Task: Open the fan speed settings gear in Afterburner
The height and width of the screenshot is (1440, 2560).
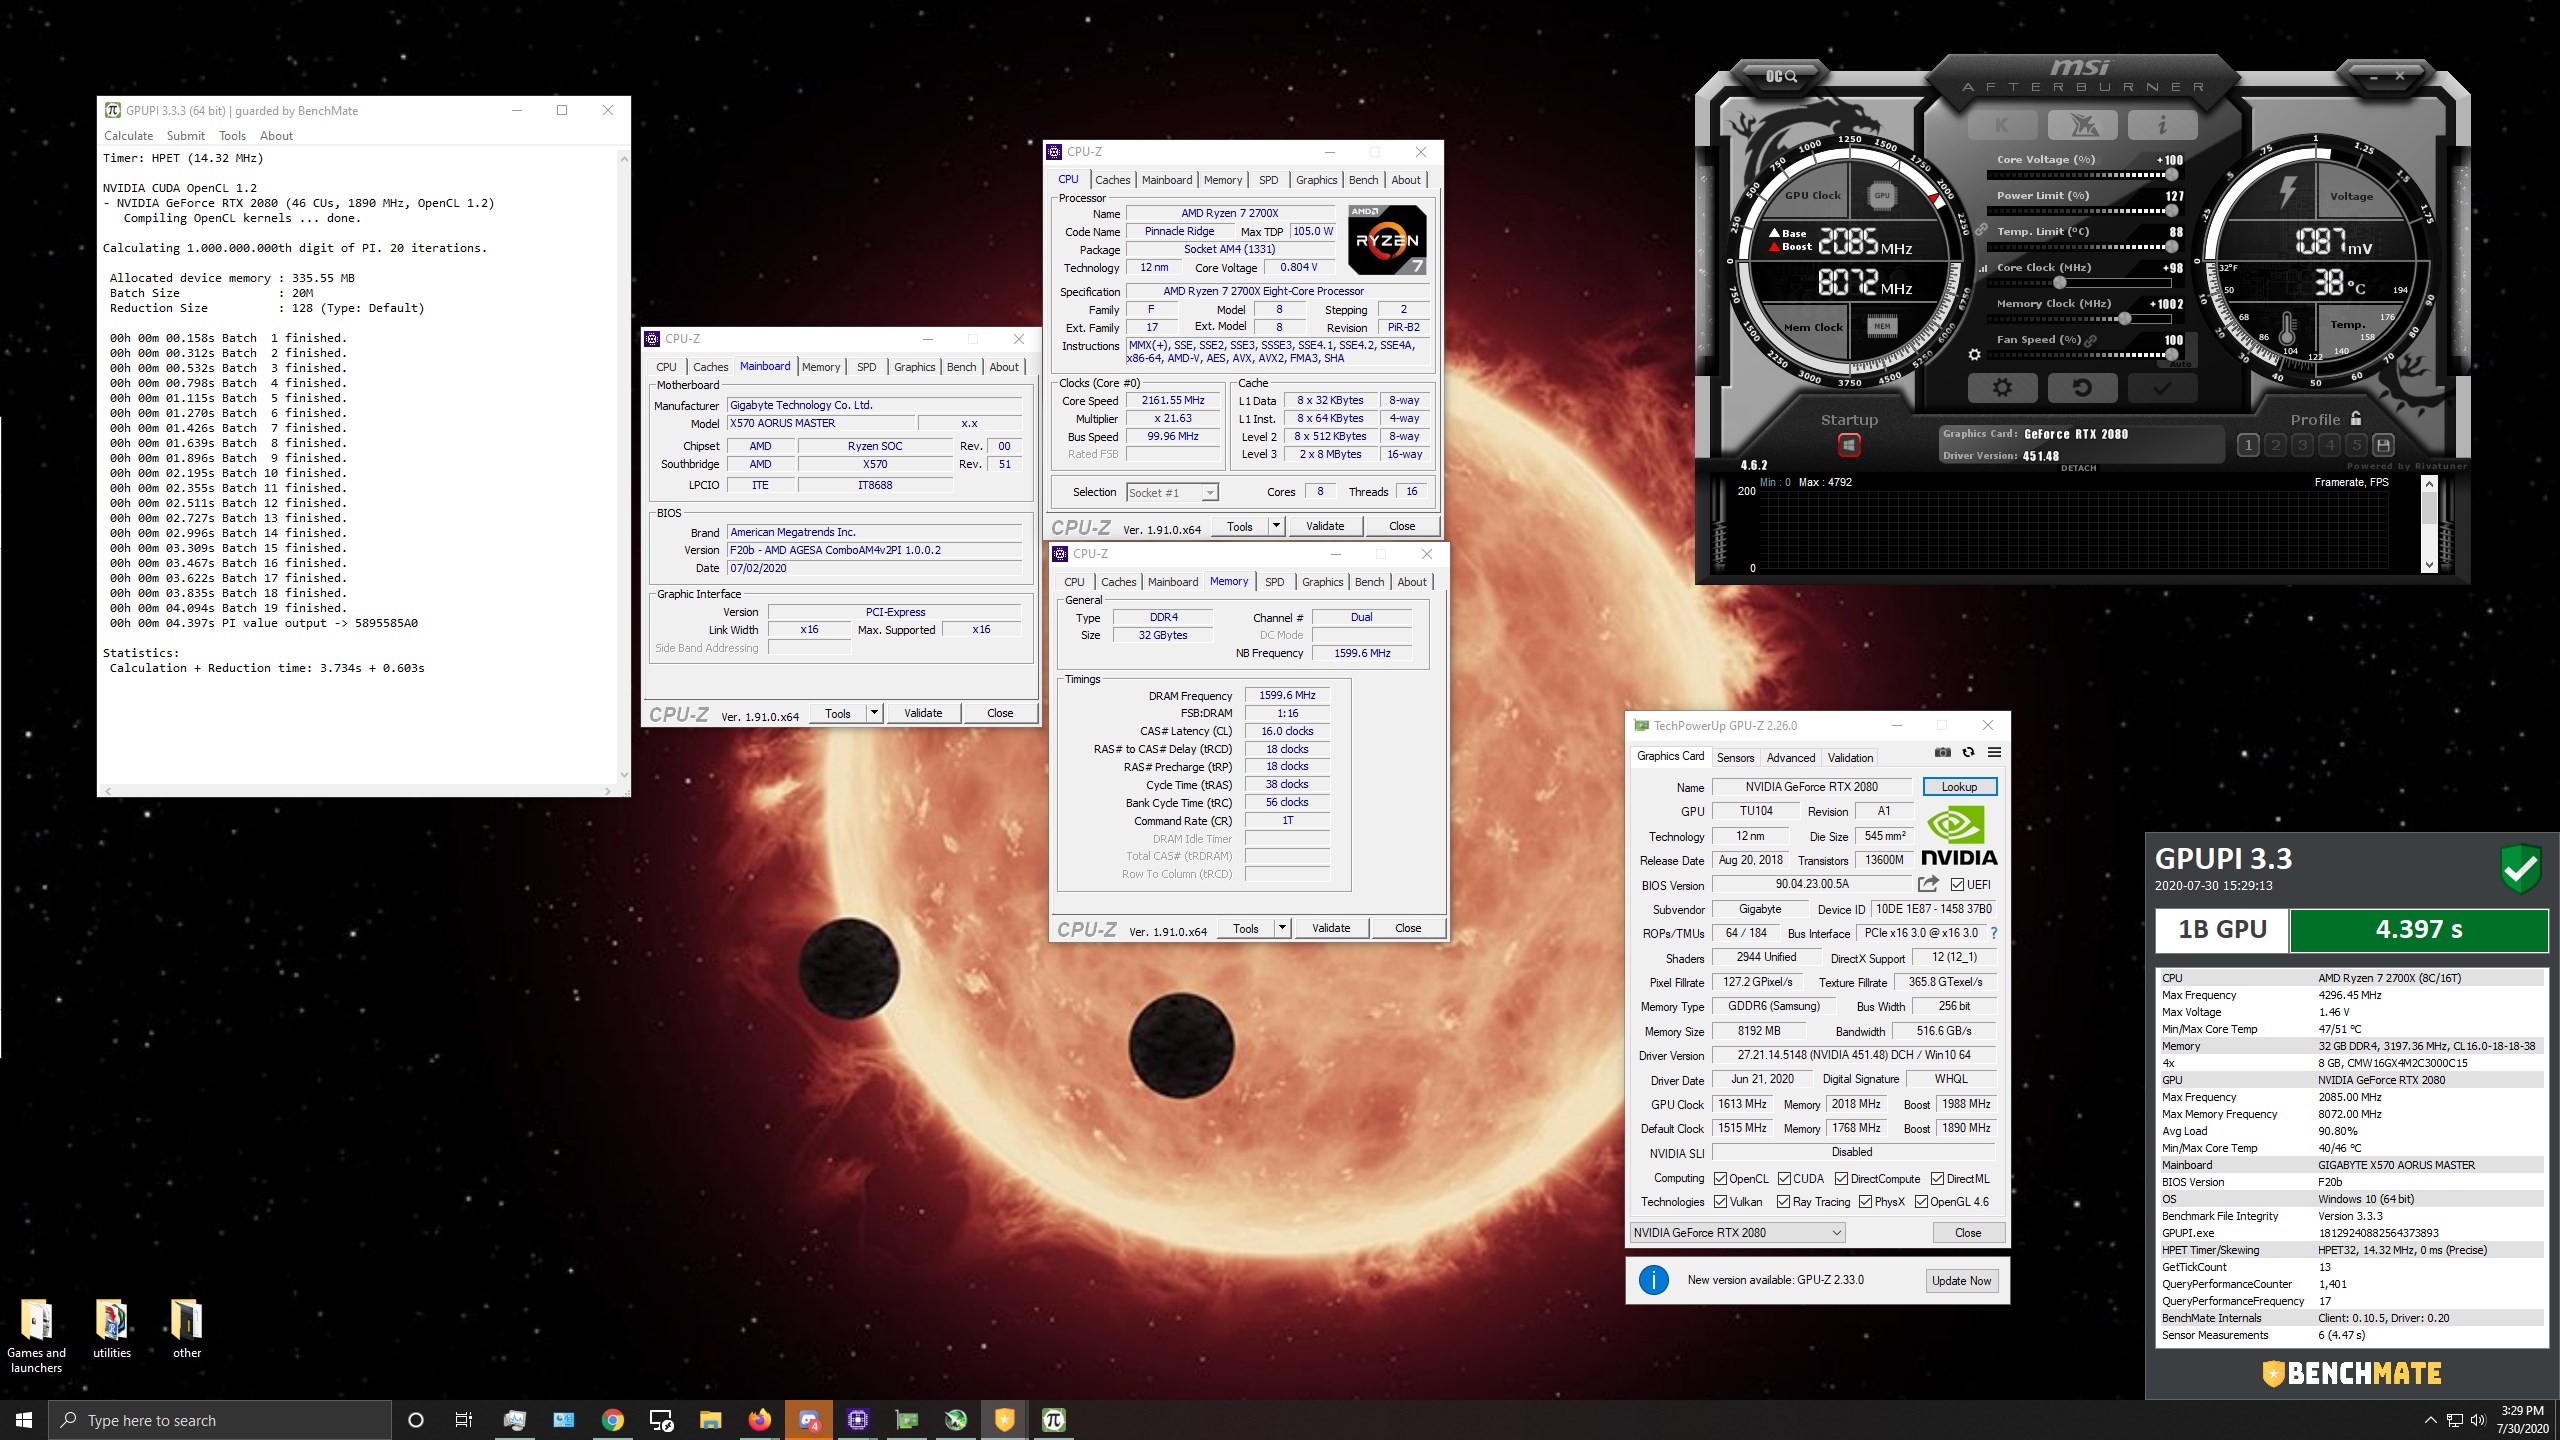Action: [1974, 354]
